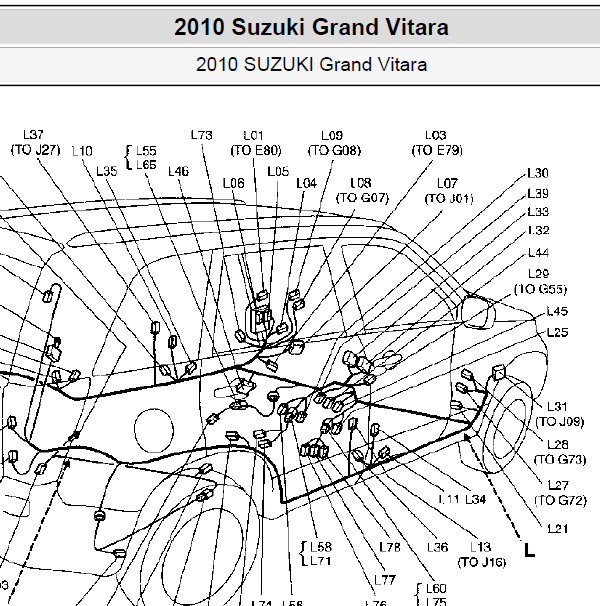The width and height of the screenshot is (600, 606).
Task: Click connector label L13
Action: click(x=481, y=547)
